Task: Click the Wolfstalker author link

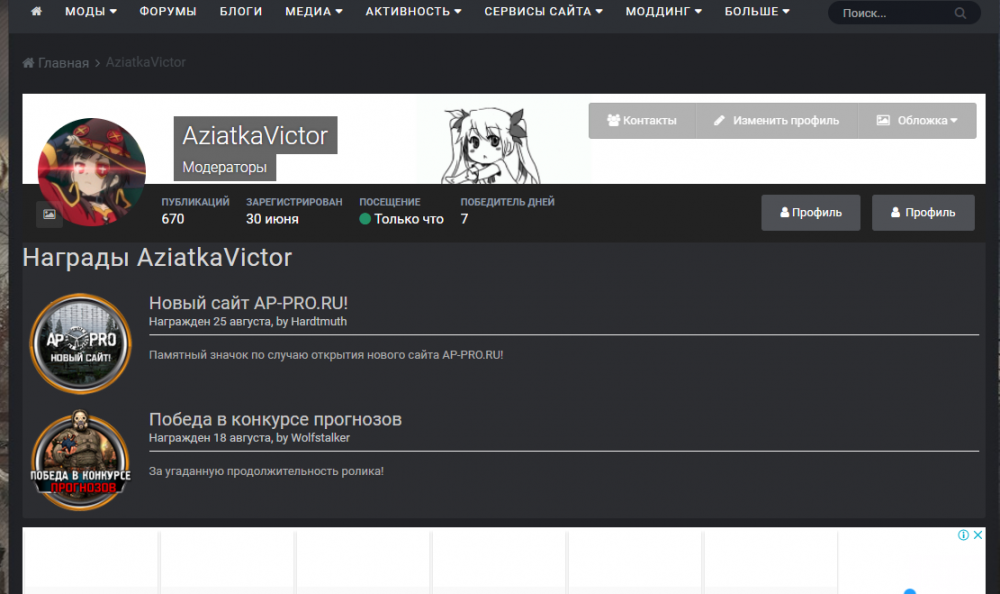Action: click(x=324, y=437)
